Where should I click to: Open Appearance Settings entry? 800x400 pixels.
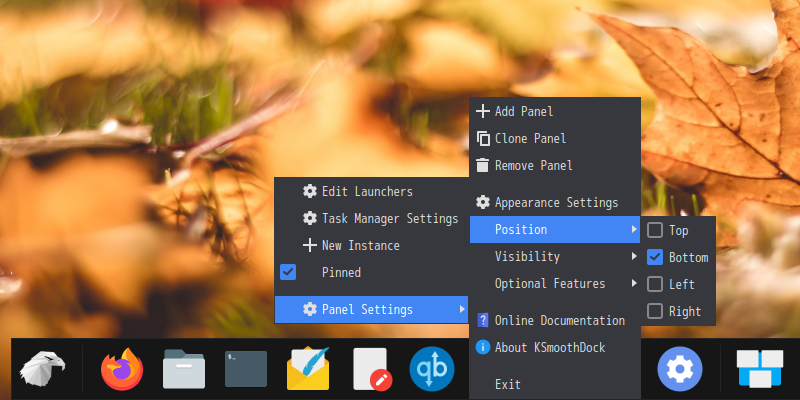pyautogui.click(x=555, y=203)
